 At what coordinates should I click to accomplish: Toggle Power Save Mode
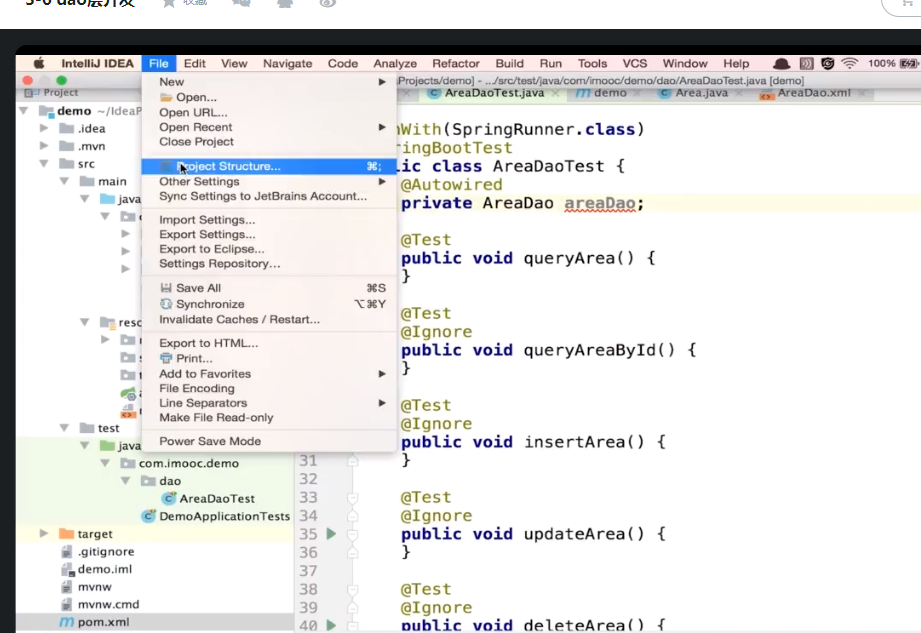click(269, 441)
